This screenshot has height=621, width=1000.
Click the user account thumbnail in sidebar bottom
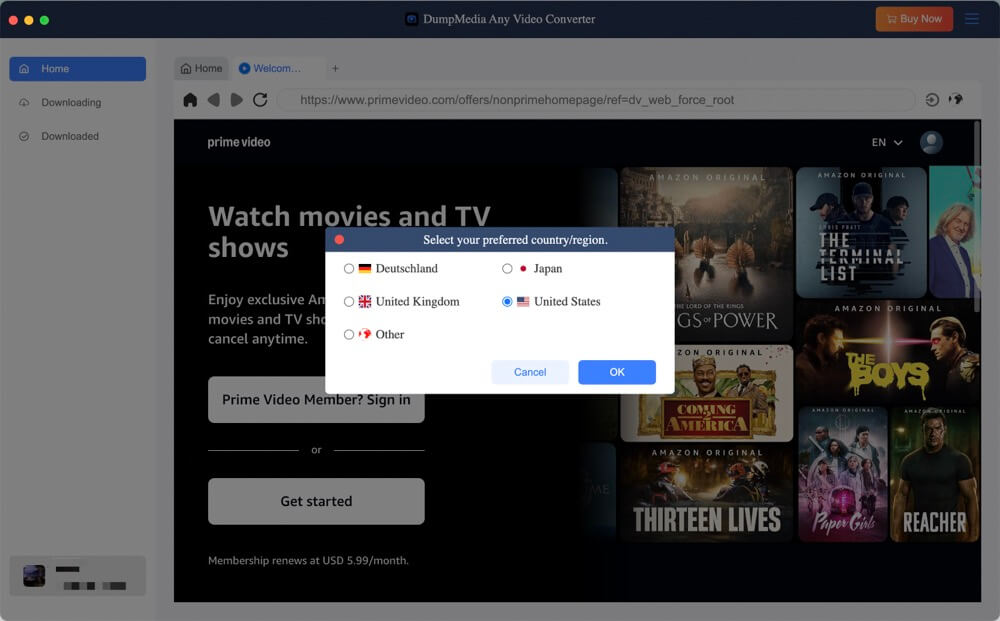34,576
